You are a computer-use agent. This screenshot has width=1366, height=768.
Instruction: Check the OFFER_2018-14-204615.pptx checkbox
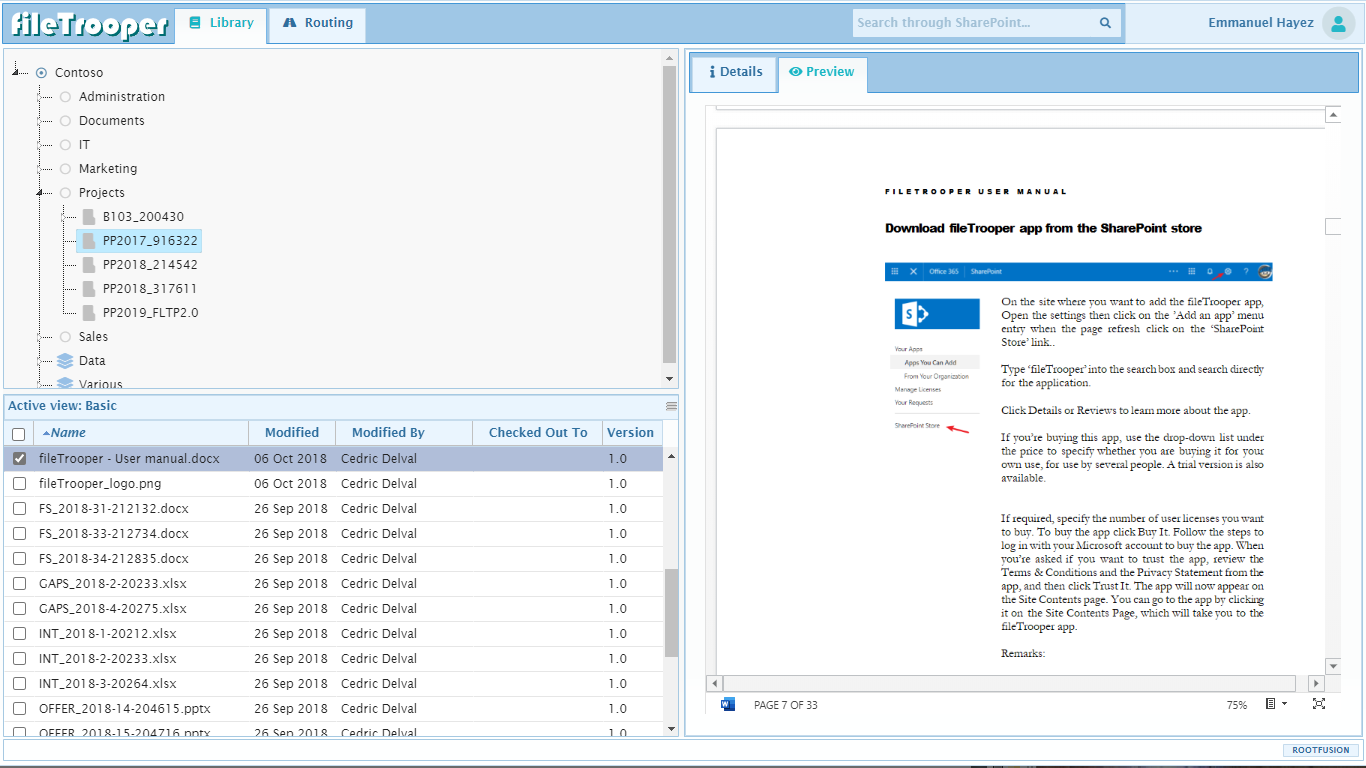coord(19,708)
